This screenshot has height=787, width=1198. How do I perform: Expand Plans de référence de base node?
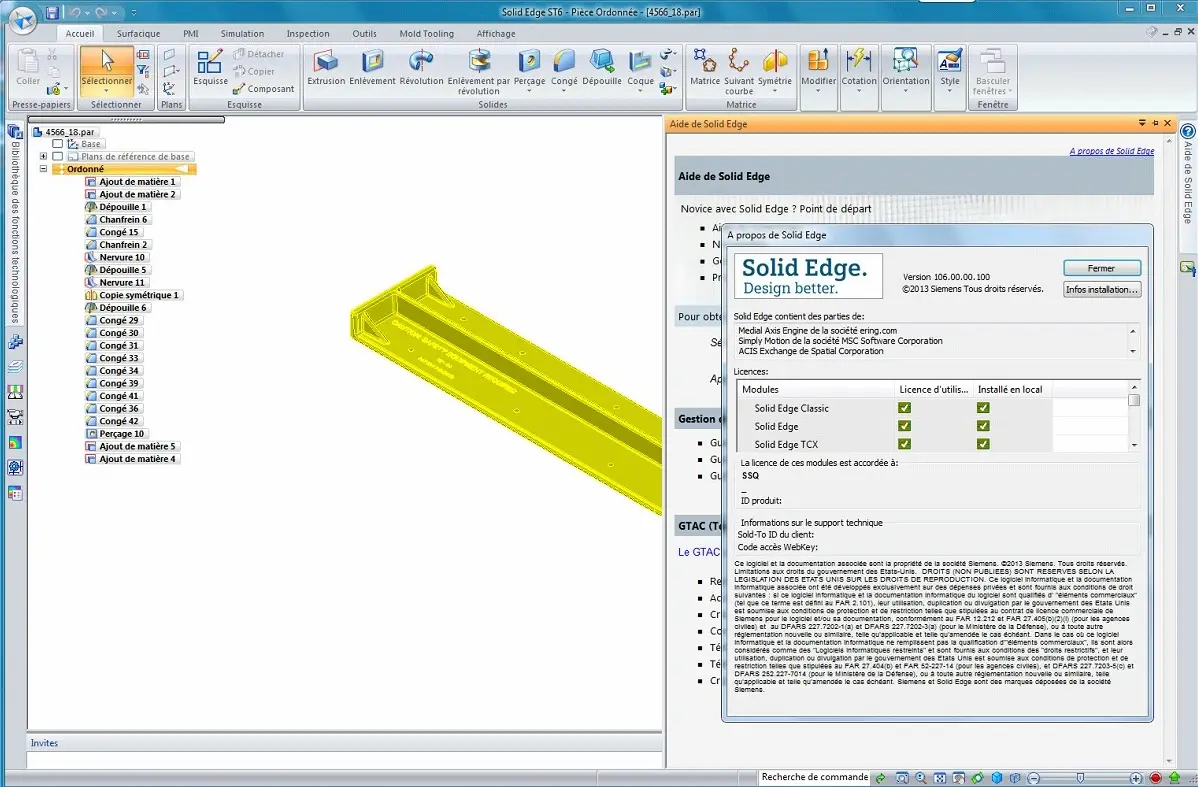[x=44, y=156]
